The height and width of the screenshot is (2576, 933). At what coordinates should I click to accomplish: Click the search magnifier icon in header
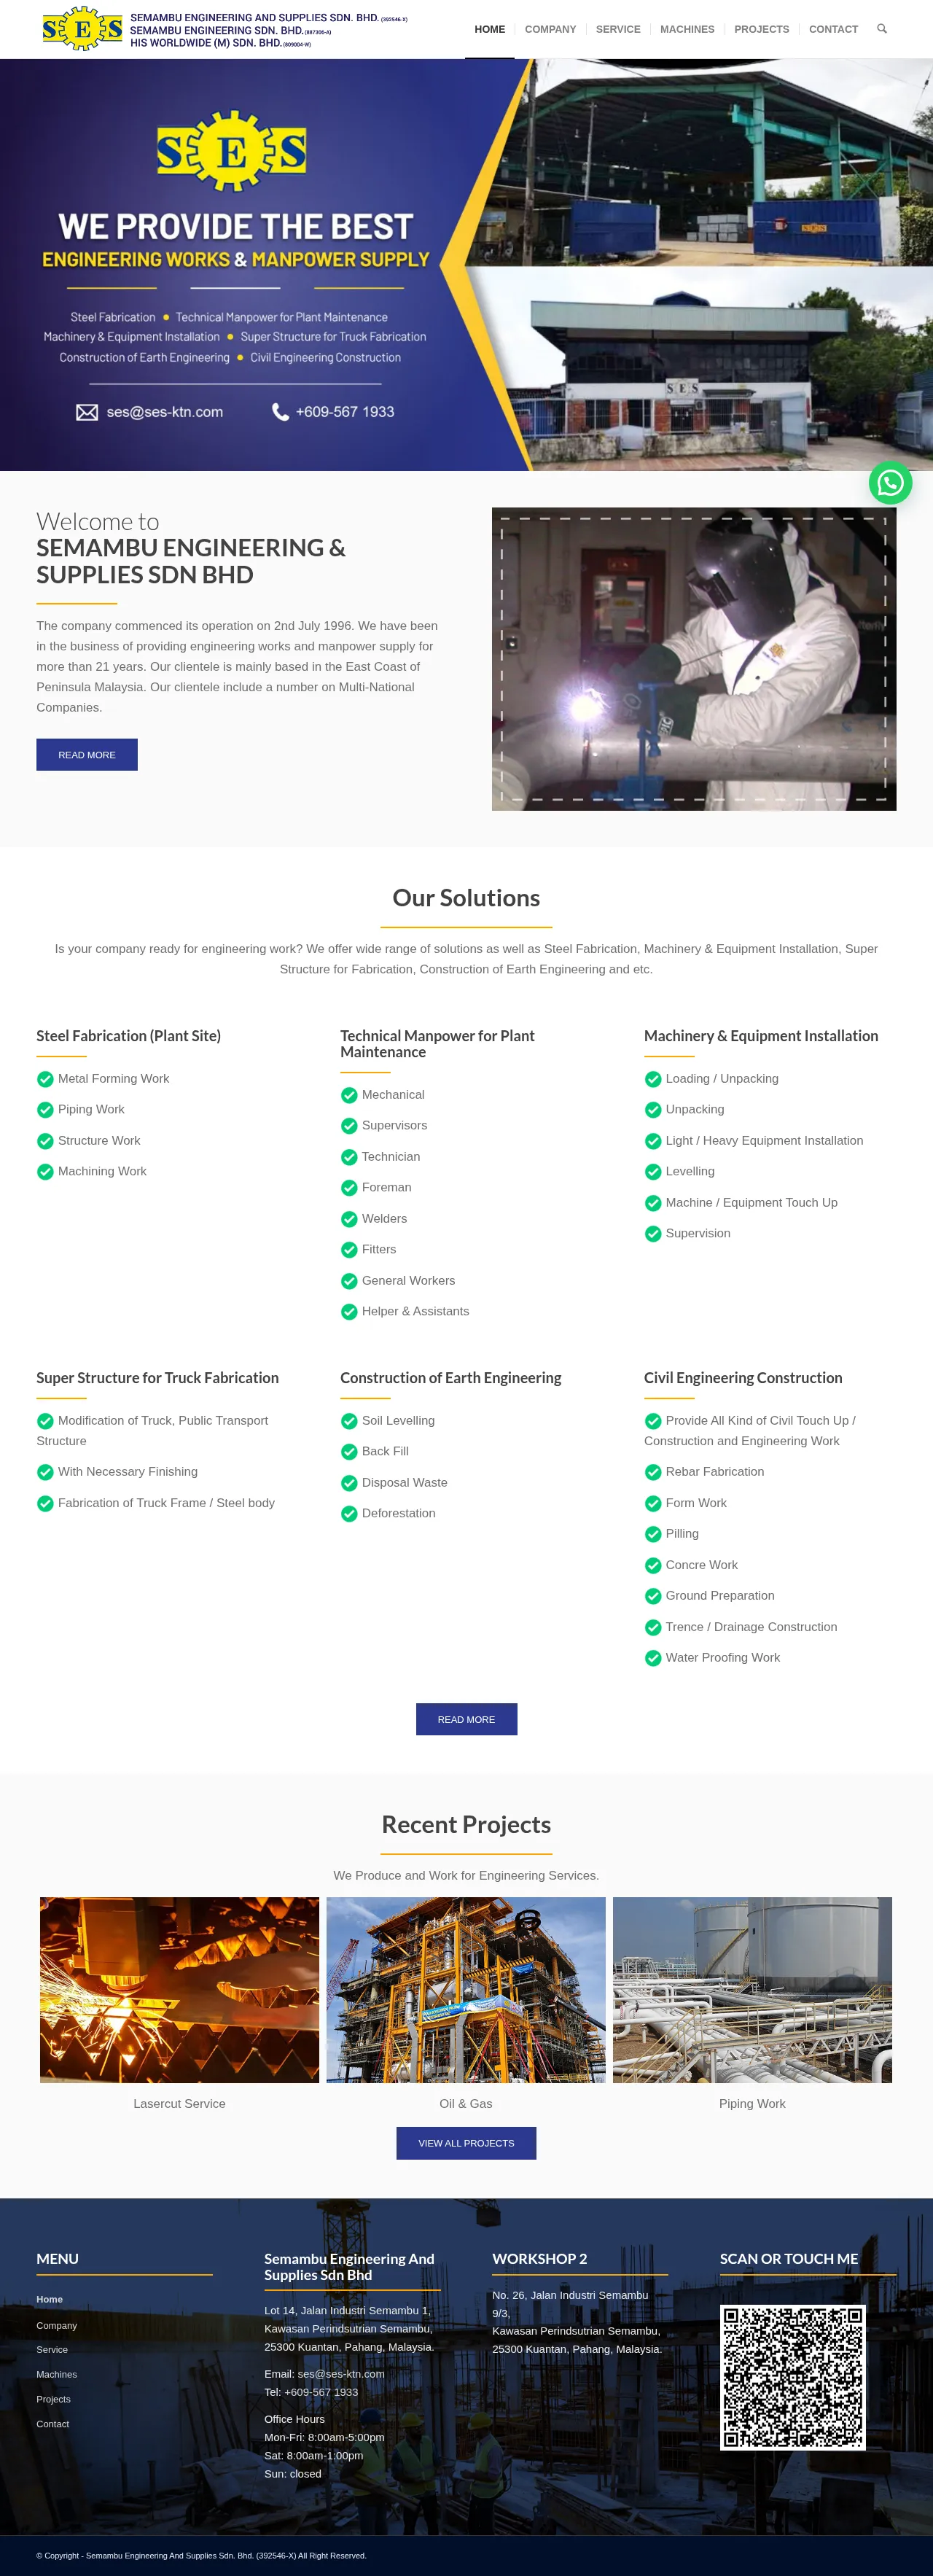click(881, 29)
